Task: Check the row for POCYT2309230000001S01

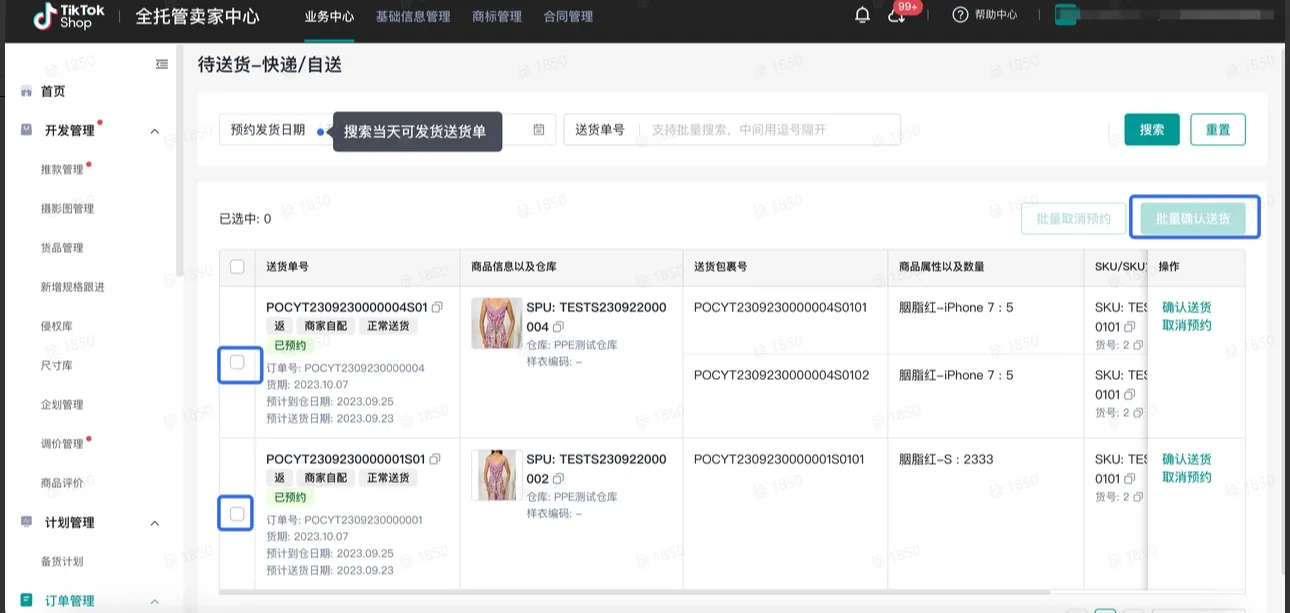Action: [x=237, y=514]
